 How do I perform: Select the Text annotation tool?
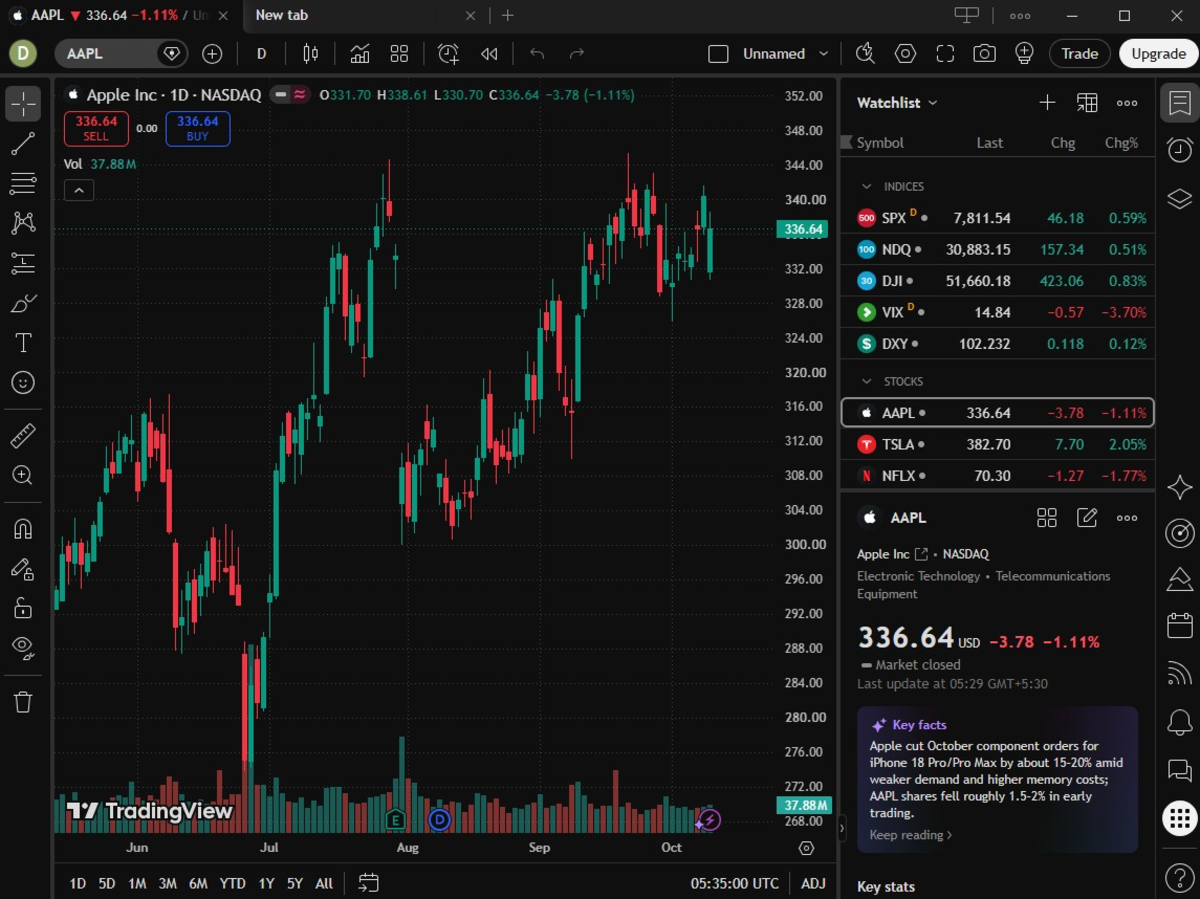click(x=23, y=343)
